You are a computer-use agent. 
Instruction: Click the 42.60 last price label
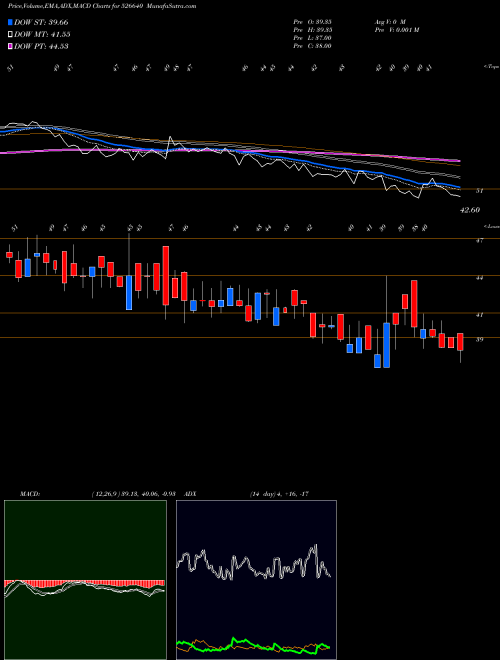click(x=470, y=210)
